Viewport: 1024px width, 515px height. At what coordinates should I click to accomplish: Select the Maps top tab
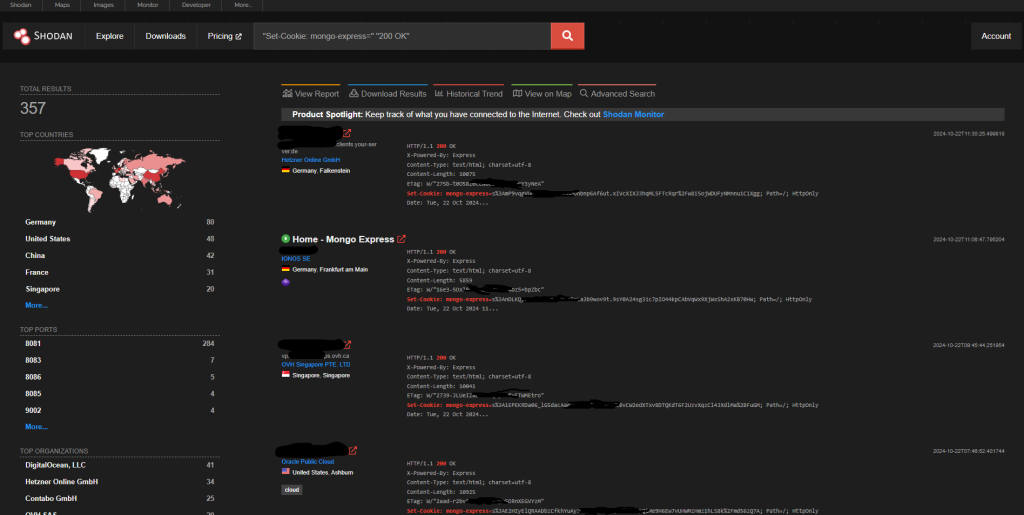pyautogui.click(x=63, y=5)
